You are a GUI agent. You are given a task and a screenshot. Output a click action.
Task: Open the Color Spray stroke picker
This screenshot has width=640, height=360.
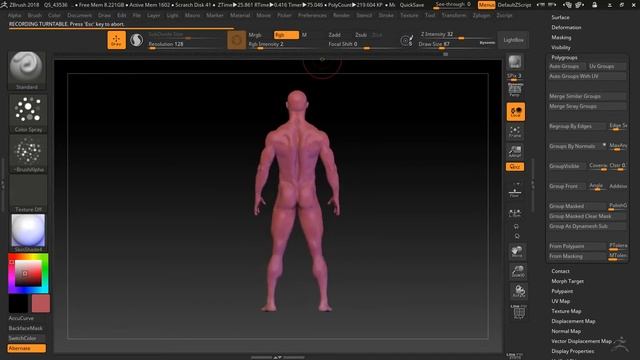coord(28,113)
